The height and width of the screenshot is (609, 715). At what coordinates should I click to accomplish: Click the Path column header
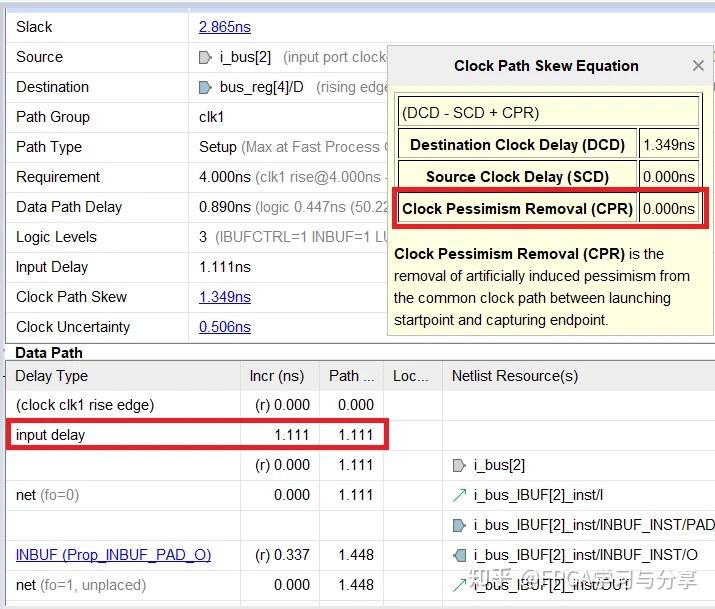click(350, 376)
